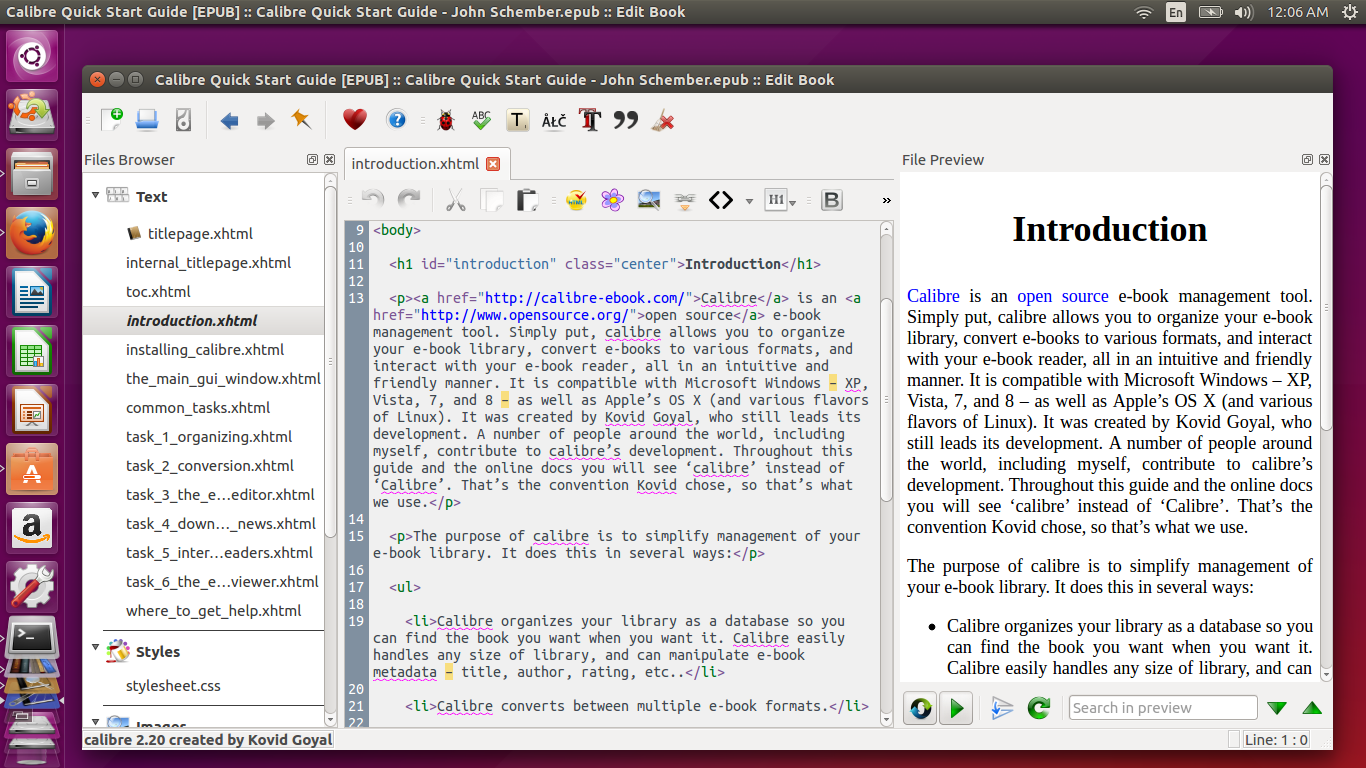Image resolution: width=1366 pixels, height=768 pixels.
Task: Open stylesheet.css file
Action: [173, 686]
